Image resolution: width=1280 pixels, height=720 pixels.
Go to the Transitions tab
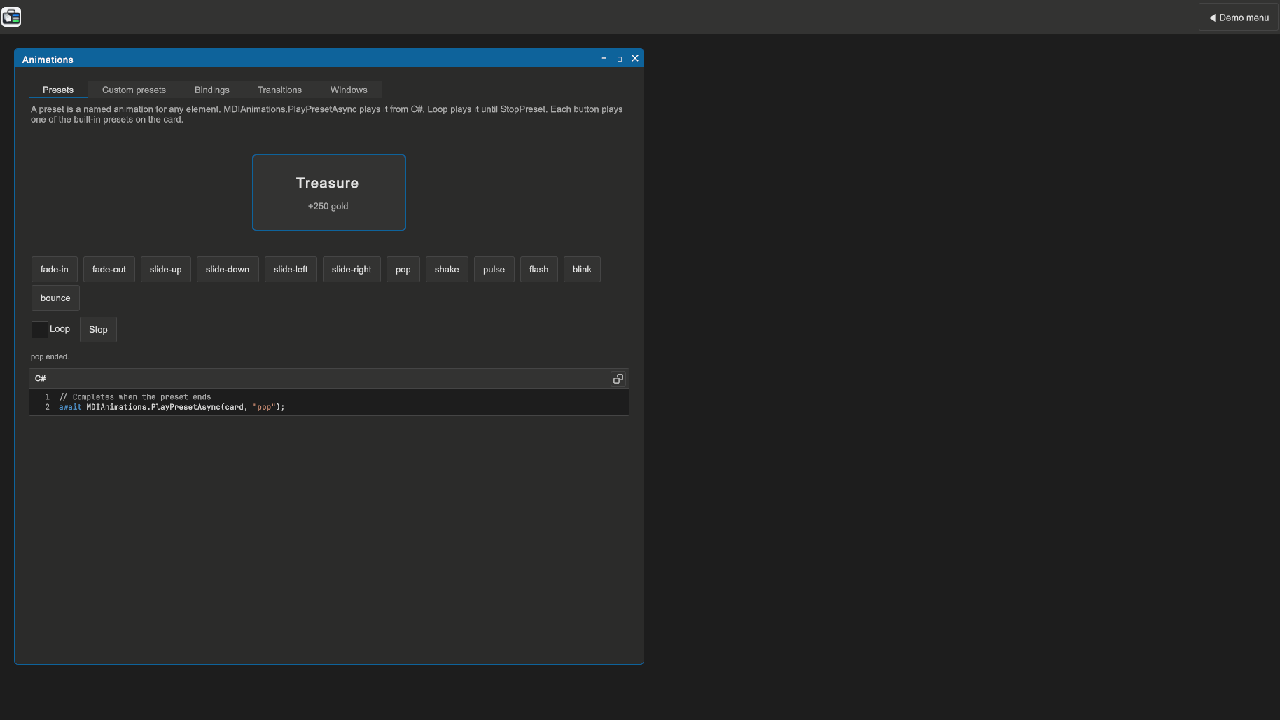coord(280,90)
